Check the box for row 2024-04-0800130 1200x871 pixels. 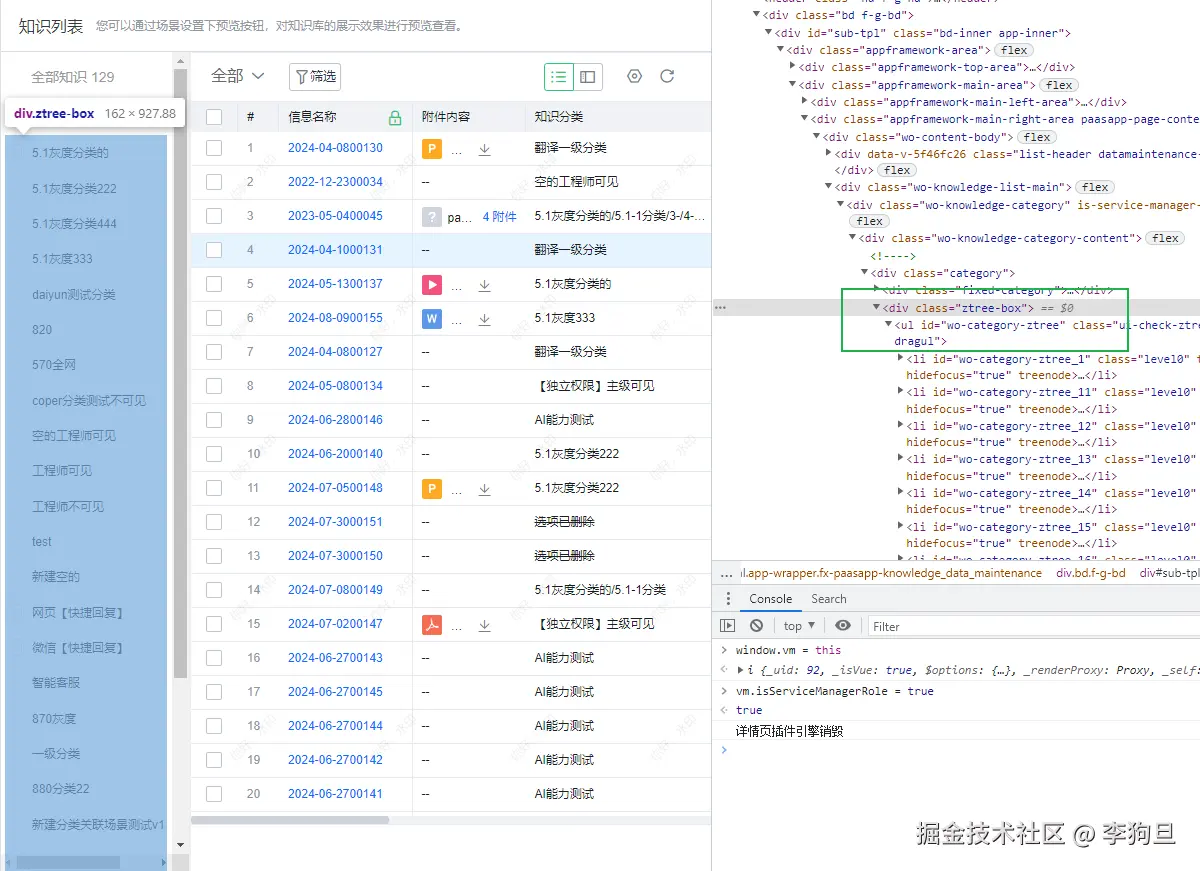pyautogui.click(x=214, y=148)
